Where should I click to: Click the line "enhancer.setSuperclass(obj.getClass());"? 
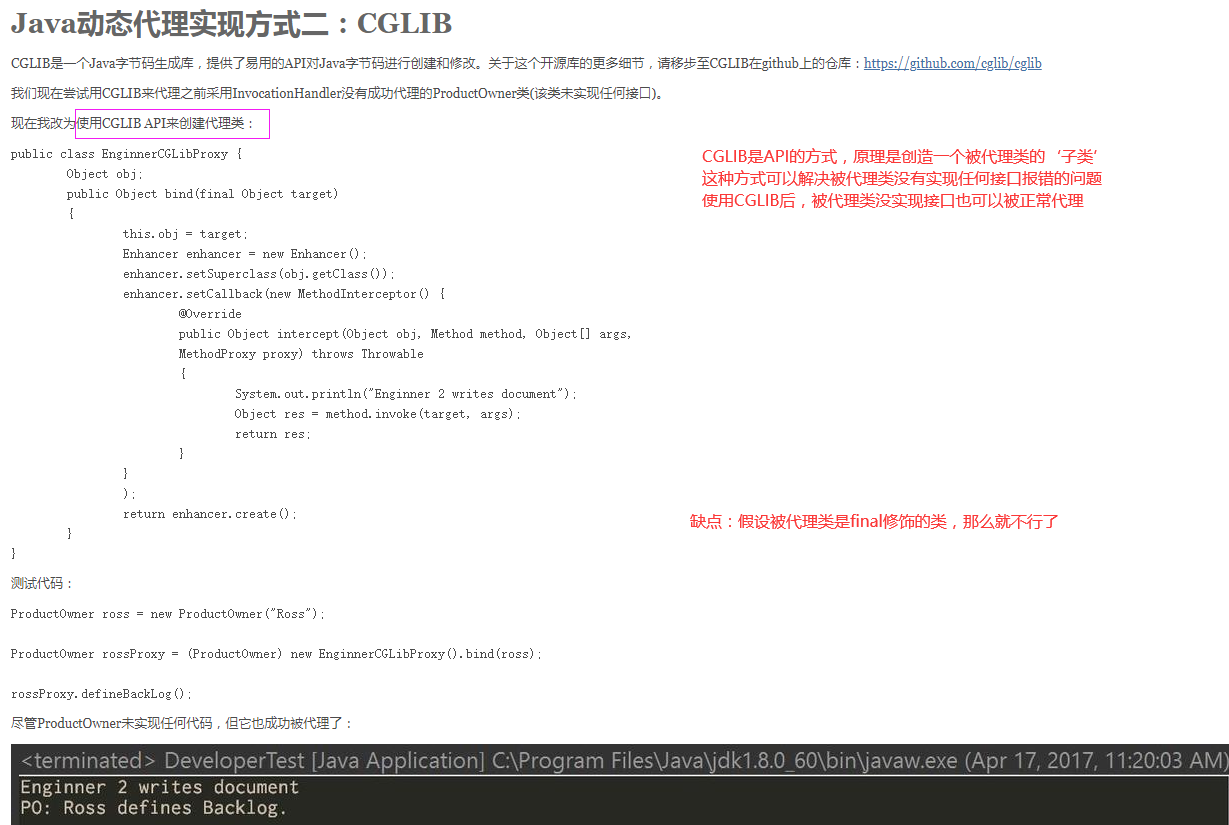[259, 274]
